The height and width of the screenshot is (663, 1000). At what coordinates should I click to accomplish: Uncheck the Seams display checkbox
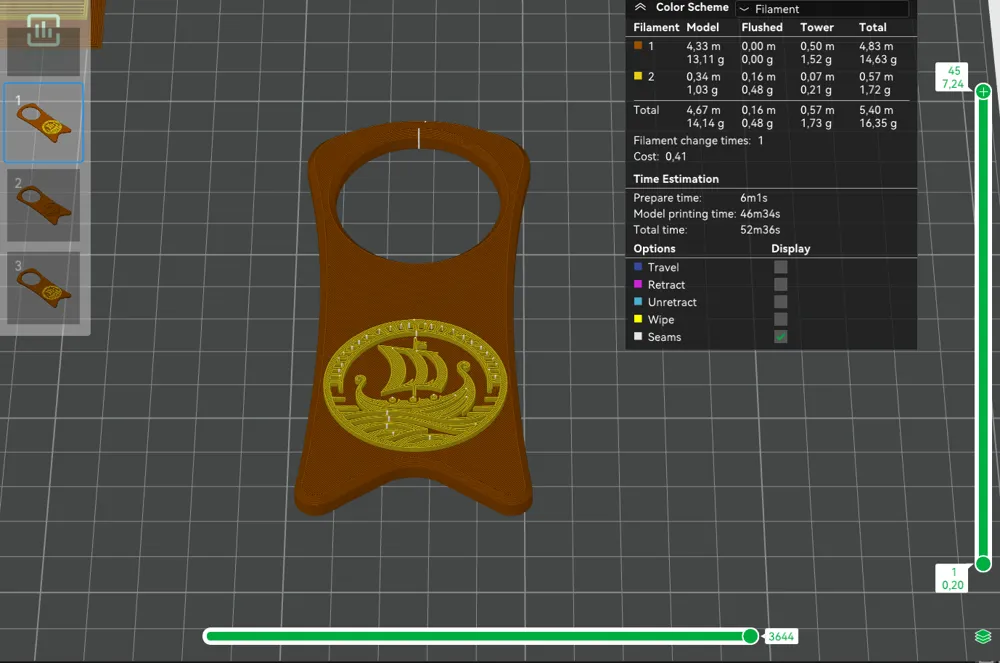pos(781,337)
